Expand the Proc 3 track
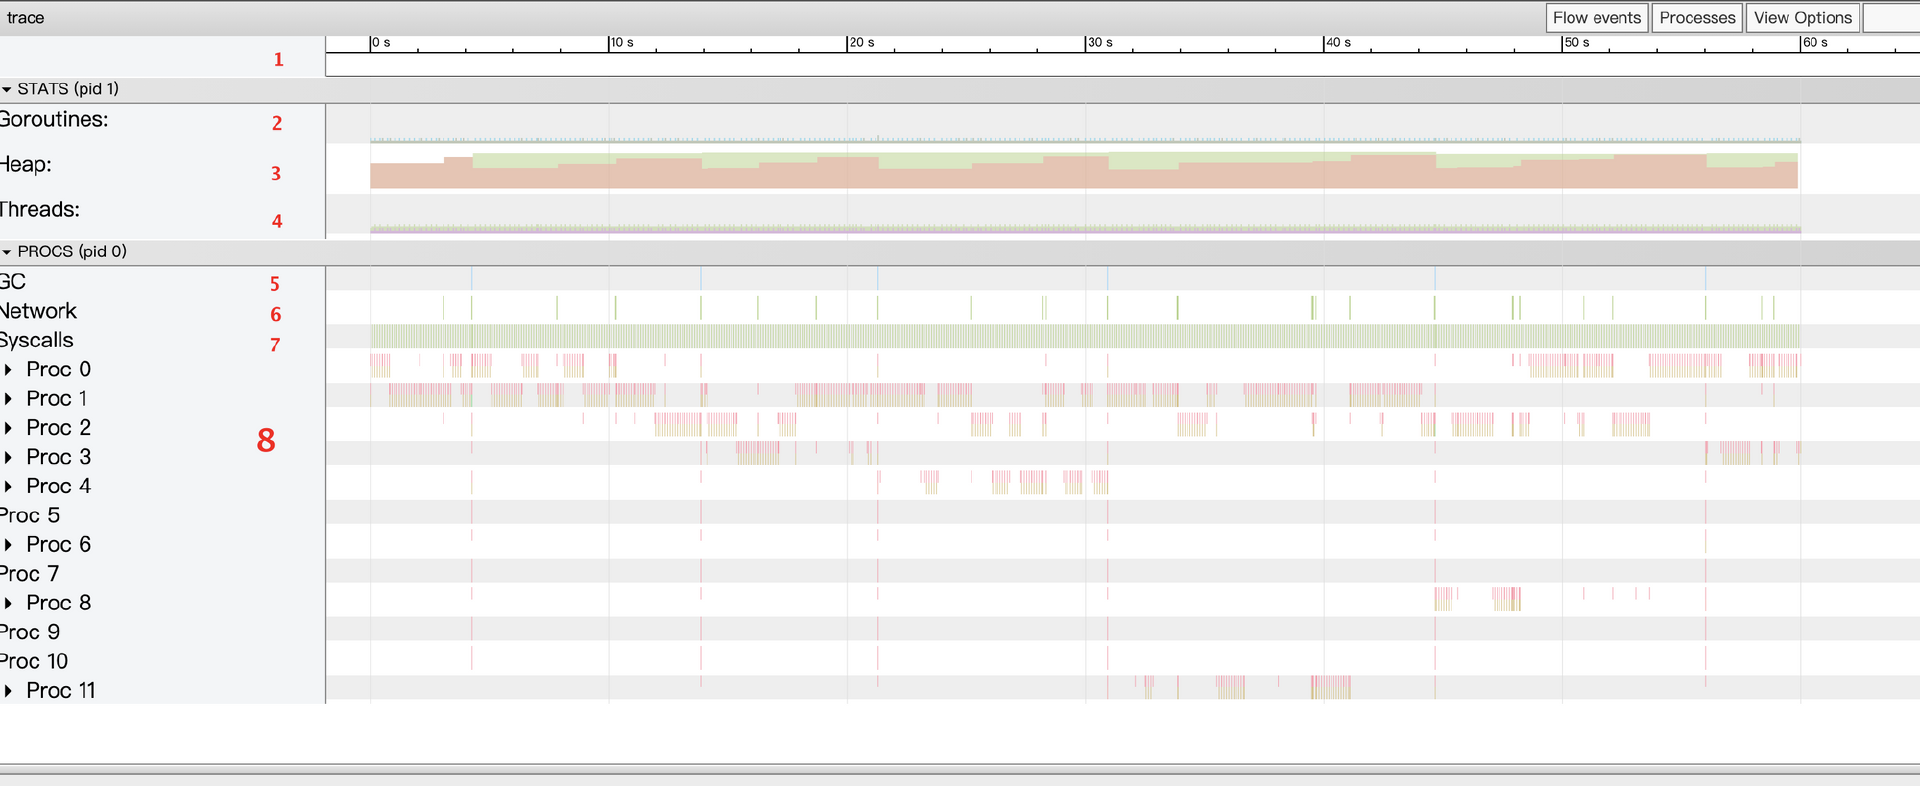The image size is (1920, 786). pos(8,457)
